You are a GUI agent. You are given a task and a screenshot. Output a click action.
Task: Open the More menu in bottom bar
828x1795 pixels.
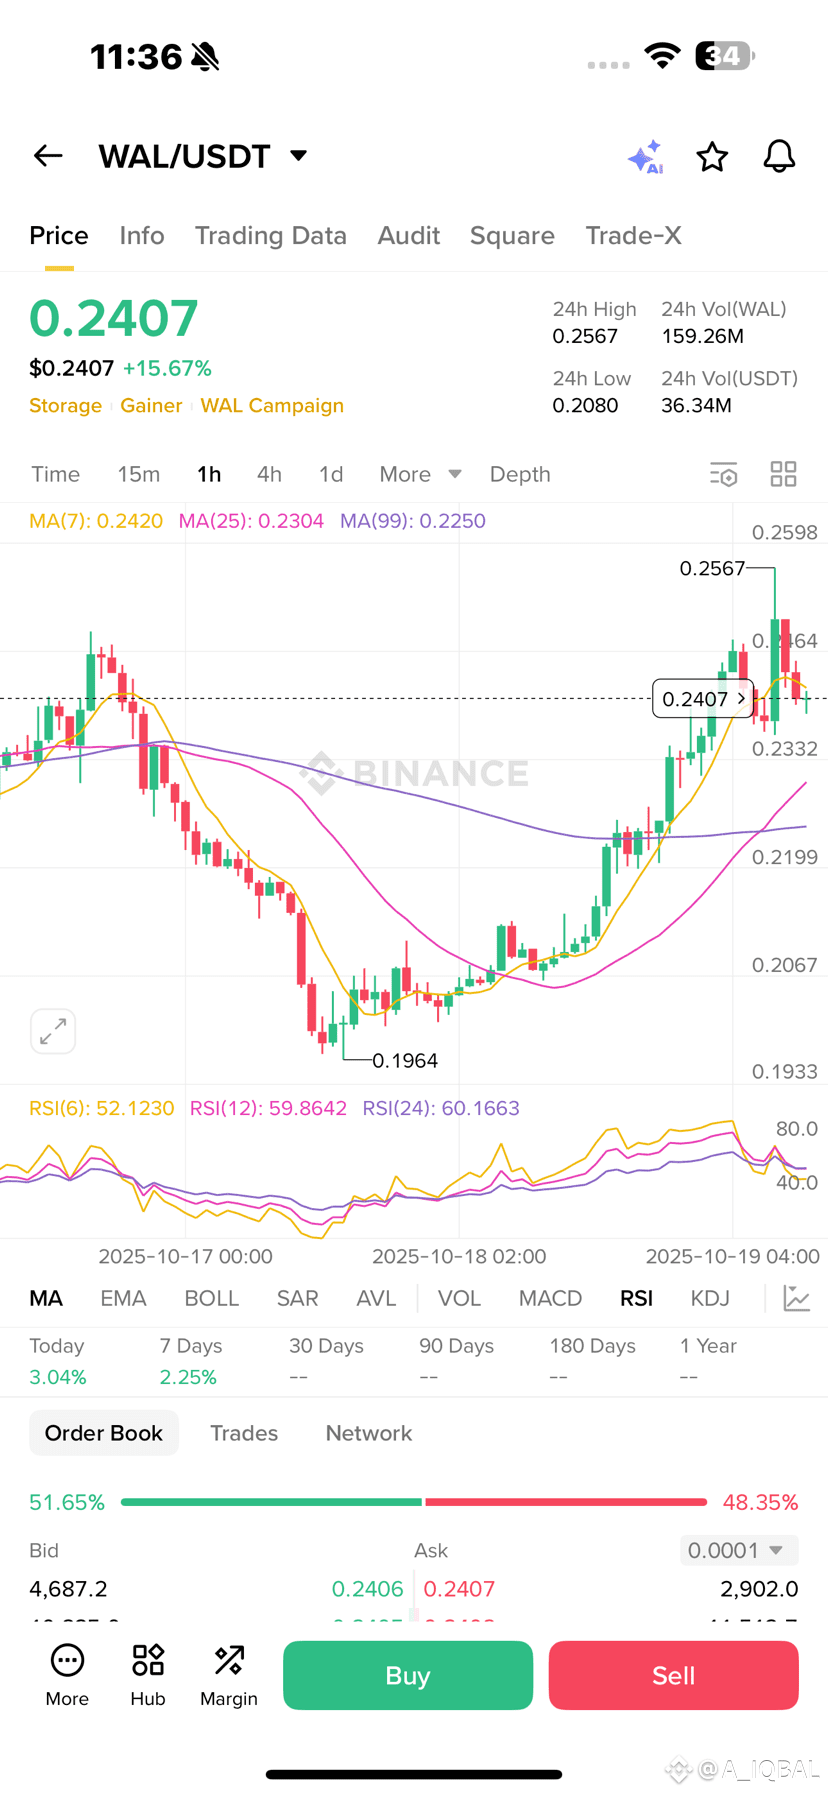pyautogui.click(x=67, y=1676)
